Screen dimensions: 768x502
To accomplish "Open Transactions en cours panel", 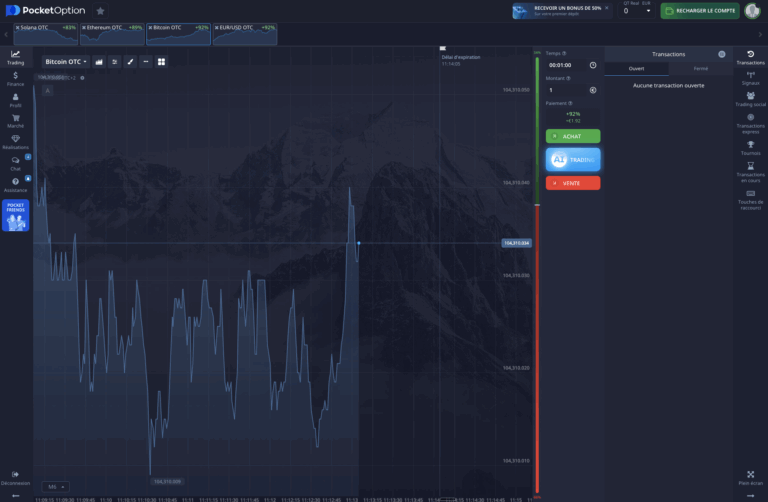I will point(750,172).
